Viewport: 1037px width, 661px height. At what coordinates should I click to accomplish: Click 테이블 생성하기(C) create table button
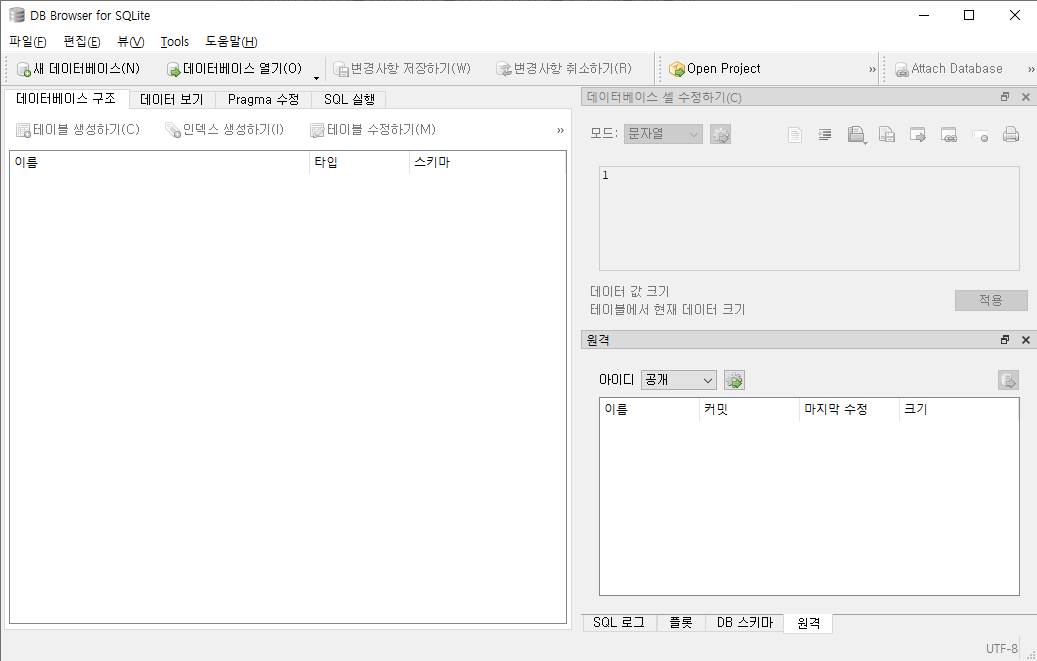tap(78, 130)
